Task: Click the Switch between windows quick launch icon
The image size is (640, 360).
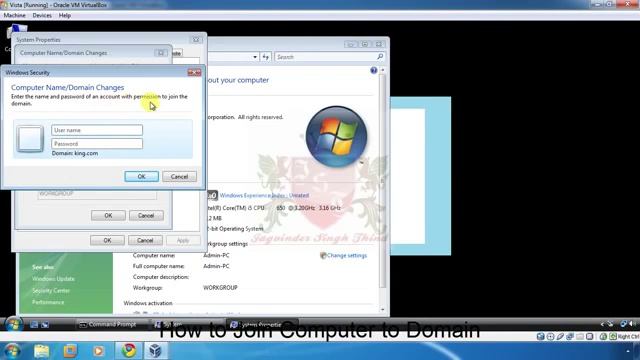Action: click(45, 324)
